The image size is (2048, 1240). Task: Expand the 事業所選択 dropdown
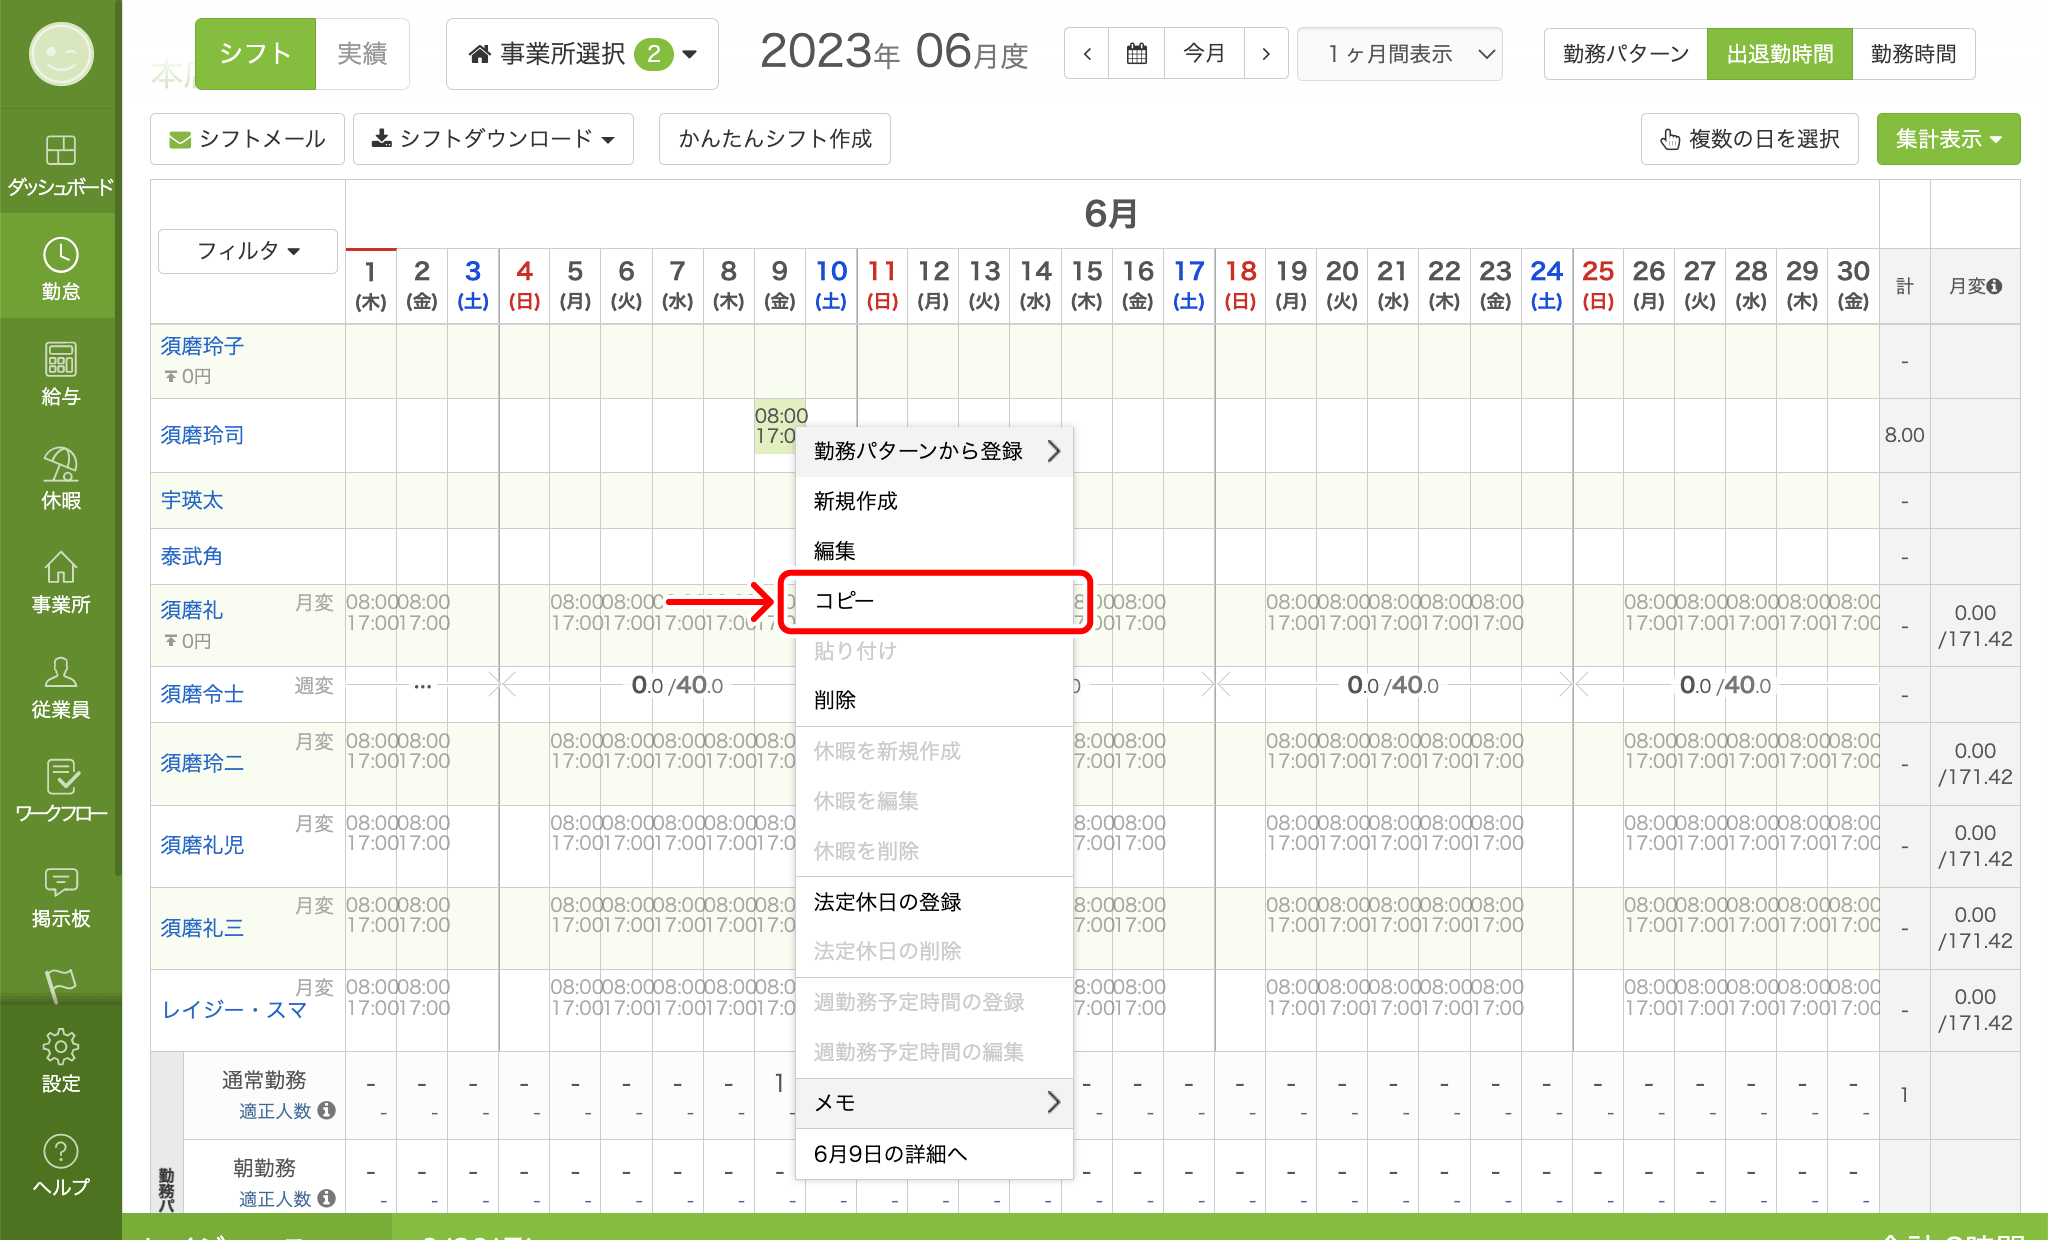582,54
